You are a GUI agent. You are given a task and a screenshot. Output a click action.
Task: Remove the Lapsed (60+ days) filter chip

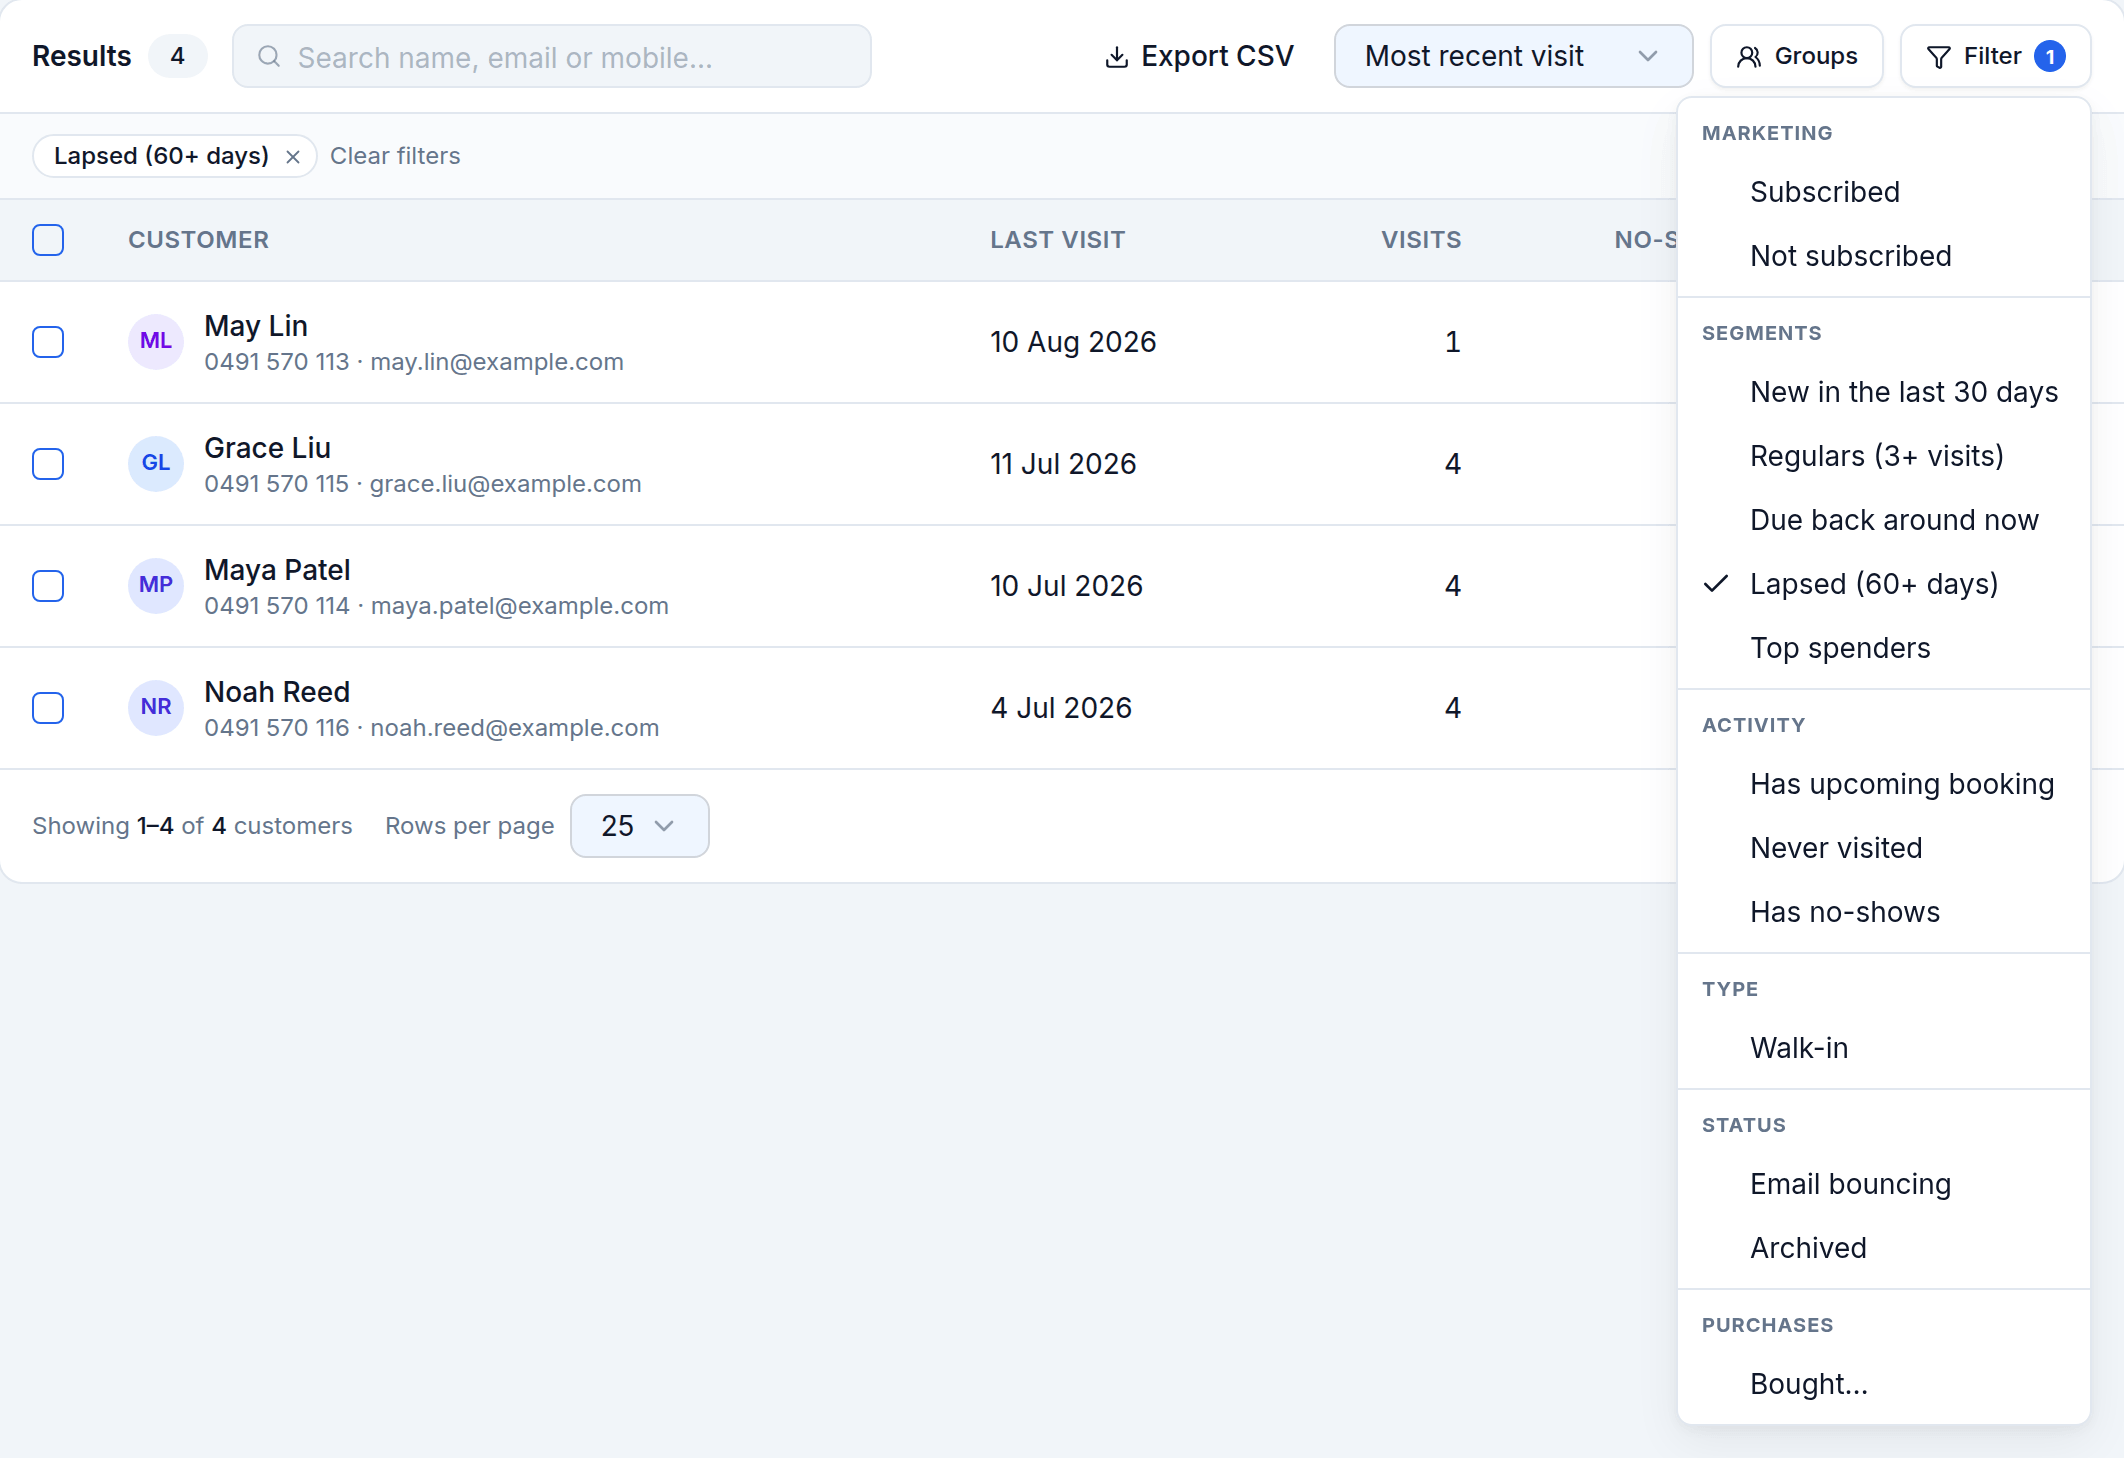pyautogui.click(x=293, y=156)
